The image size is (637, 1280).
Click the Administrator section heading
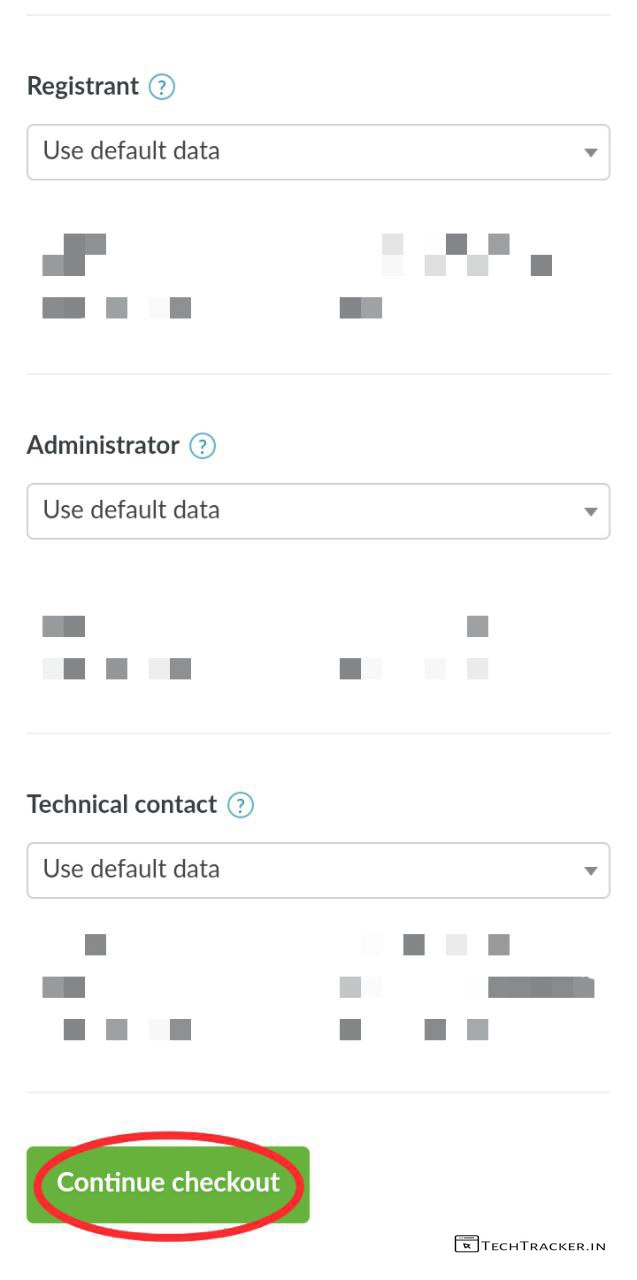(x=103, y=445)
